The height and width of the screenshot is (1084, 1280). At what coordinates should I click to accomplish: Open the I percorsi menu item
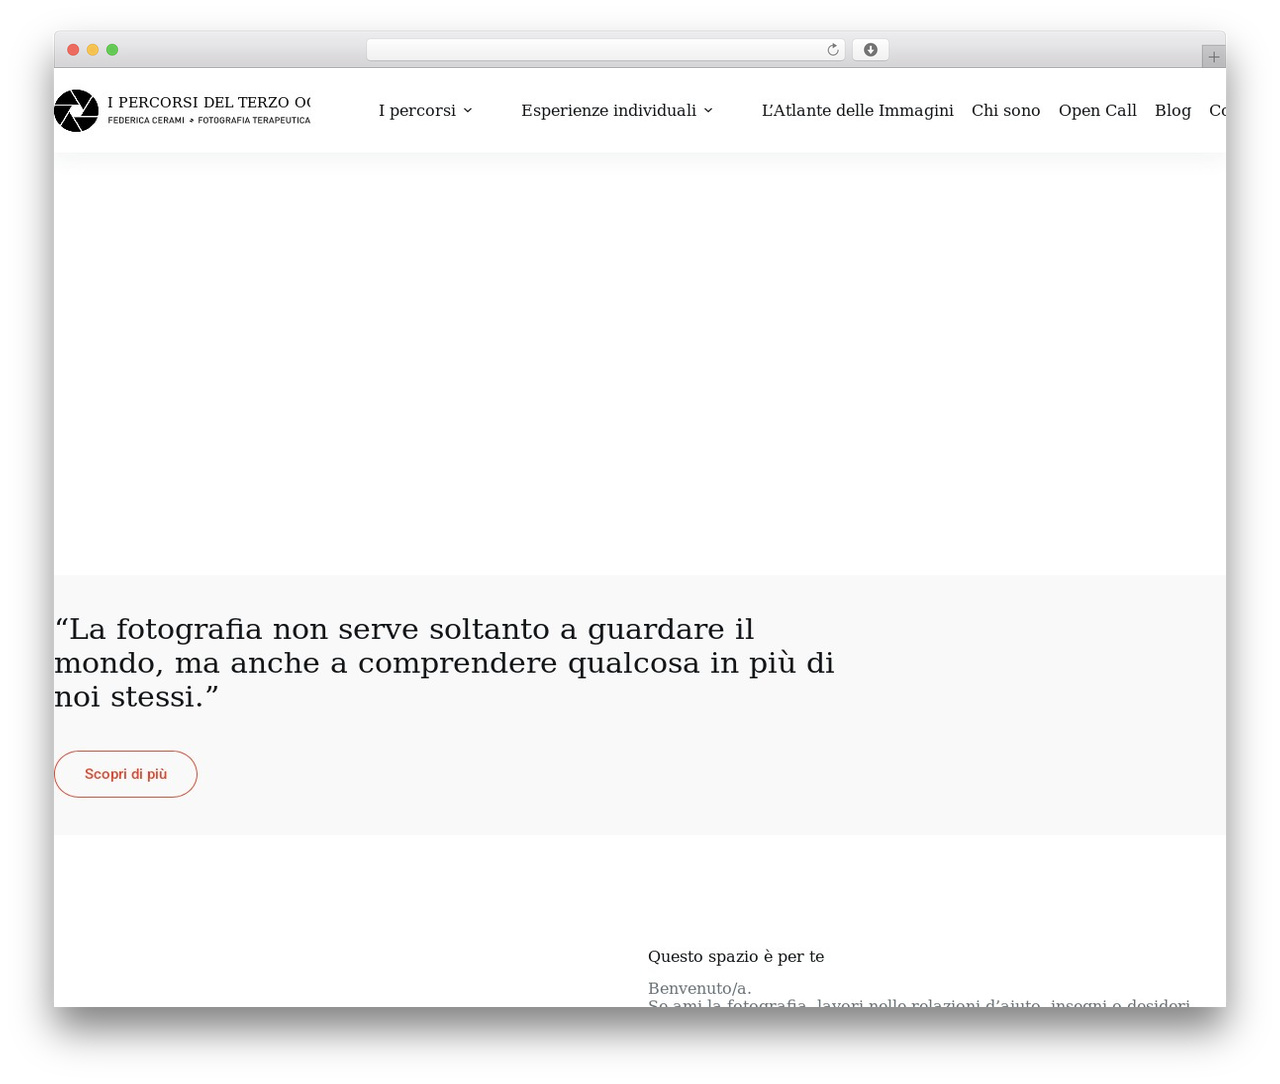click(417, 111)
